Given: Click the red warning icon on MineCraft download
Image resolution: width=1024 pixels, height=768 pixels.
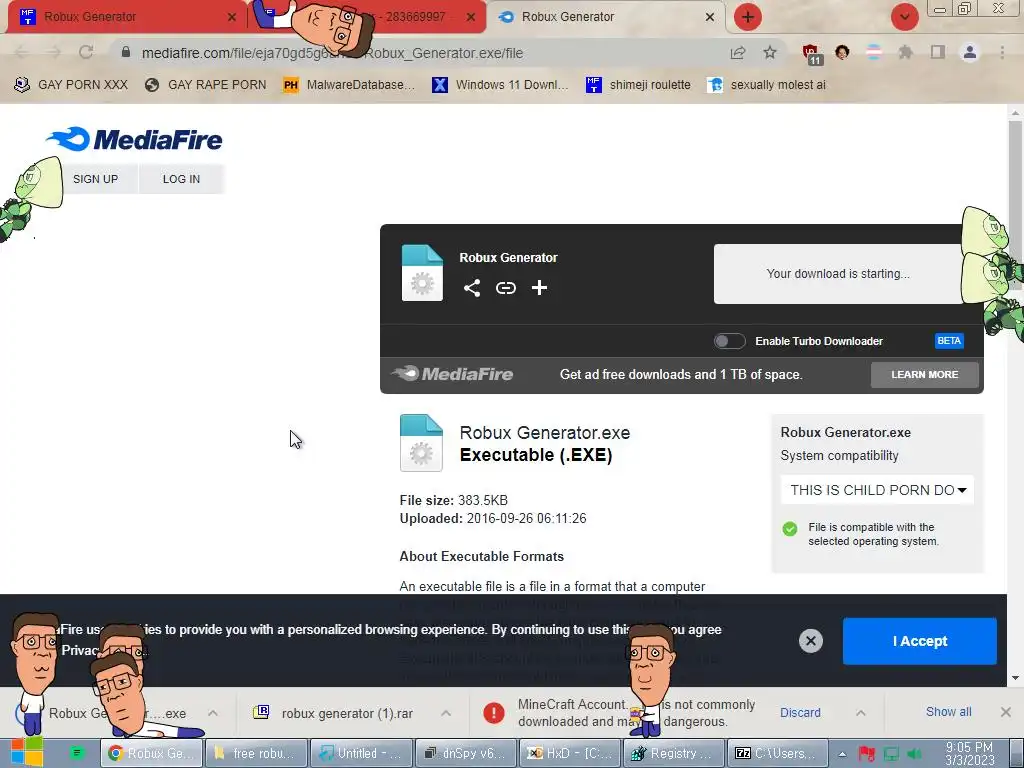Looking at the screenshot, I should tap(494, 712).
